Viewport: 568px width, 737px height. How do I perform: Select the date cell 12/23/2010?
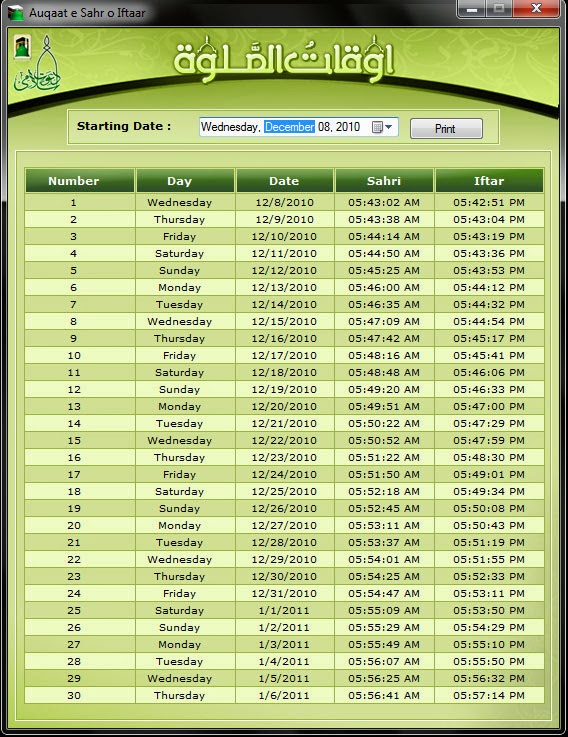click(284, 457)
